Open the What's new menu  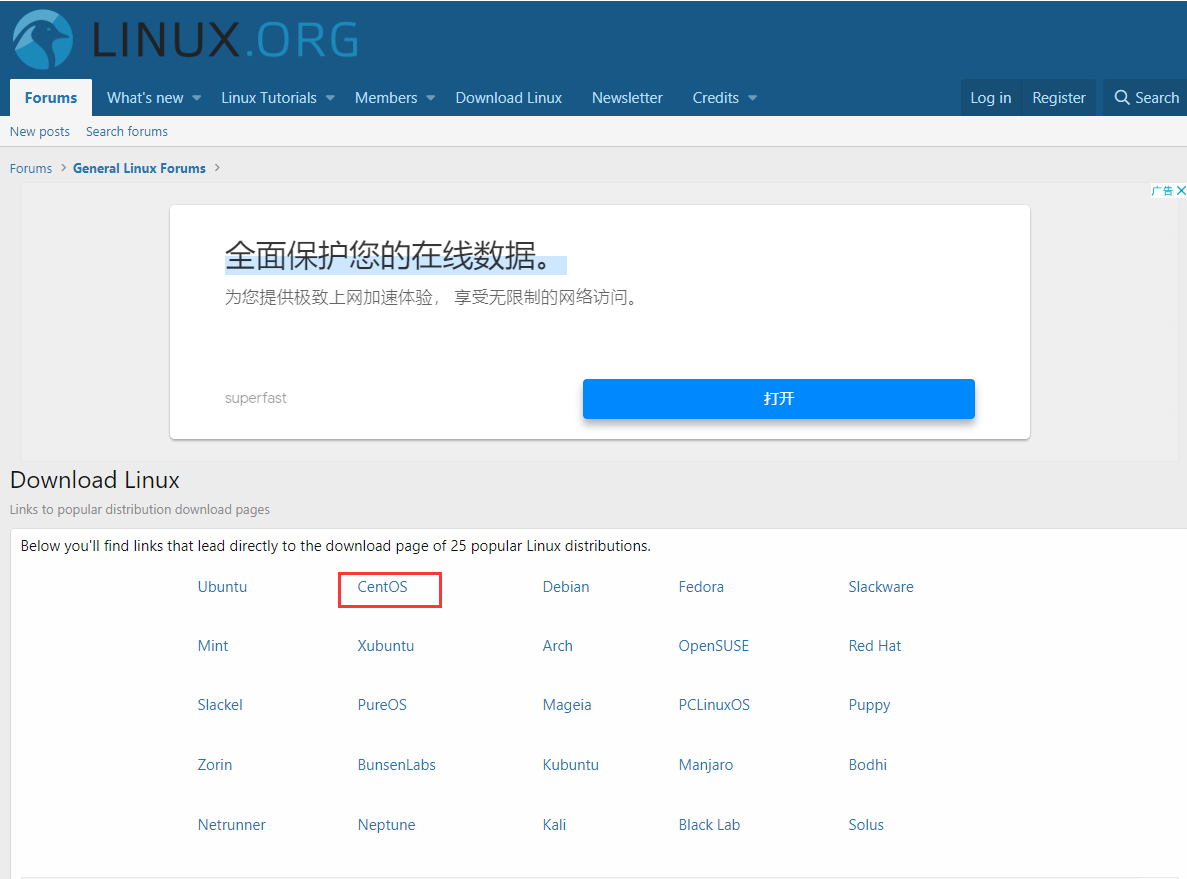pyautogui.click(x=145, y=98)
